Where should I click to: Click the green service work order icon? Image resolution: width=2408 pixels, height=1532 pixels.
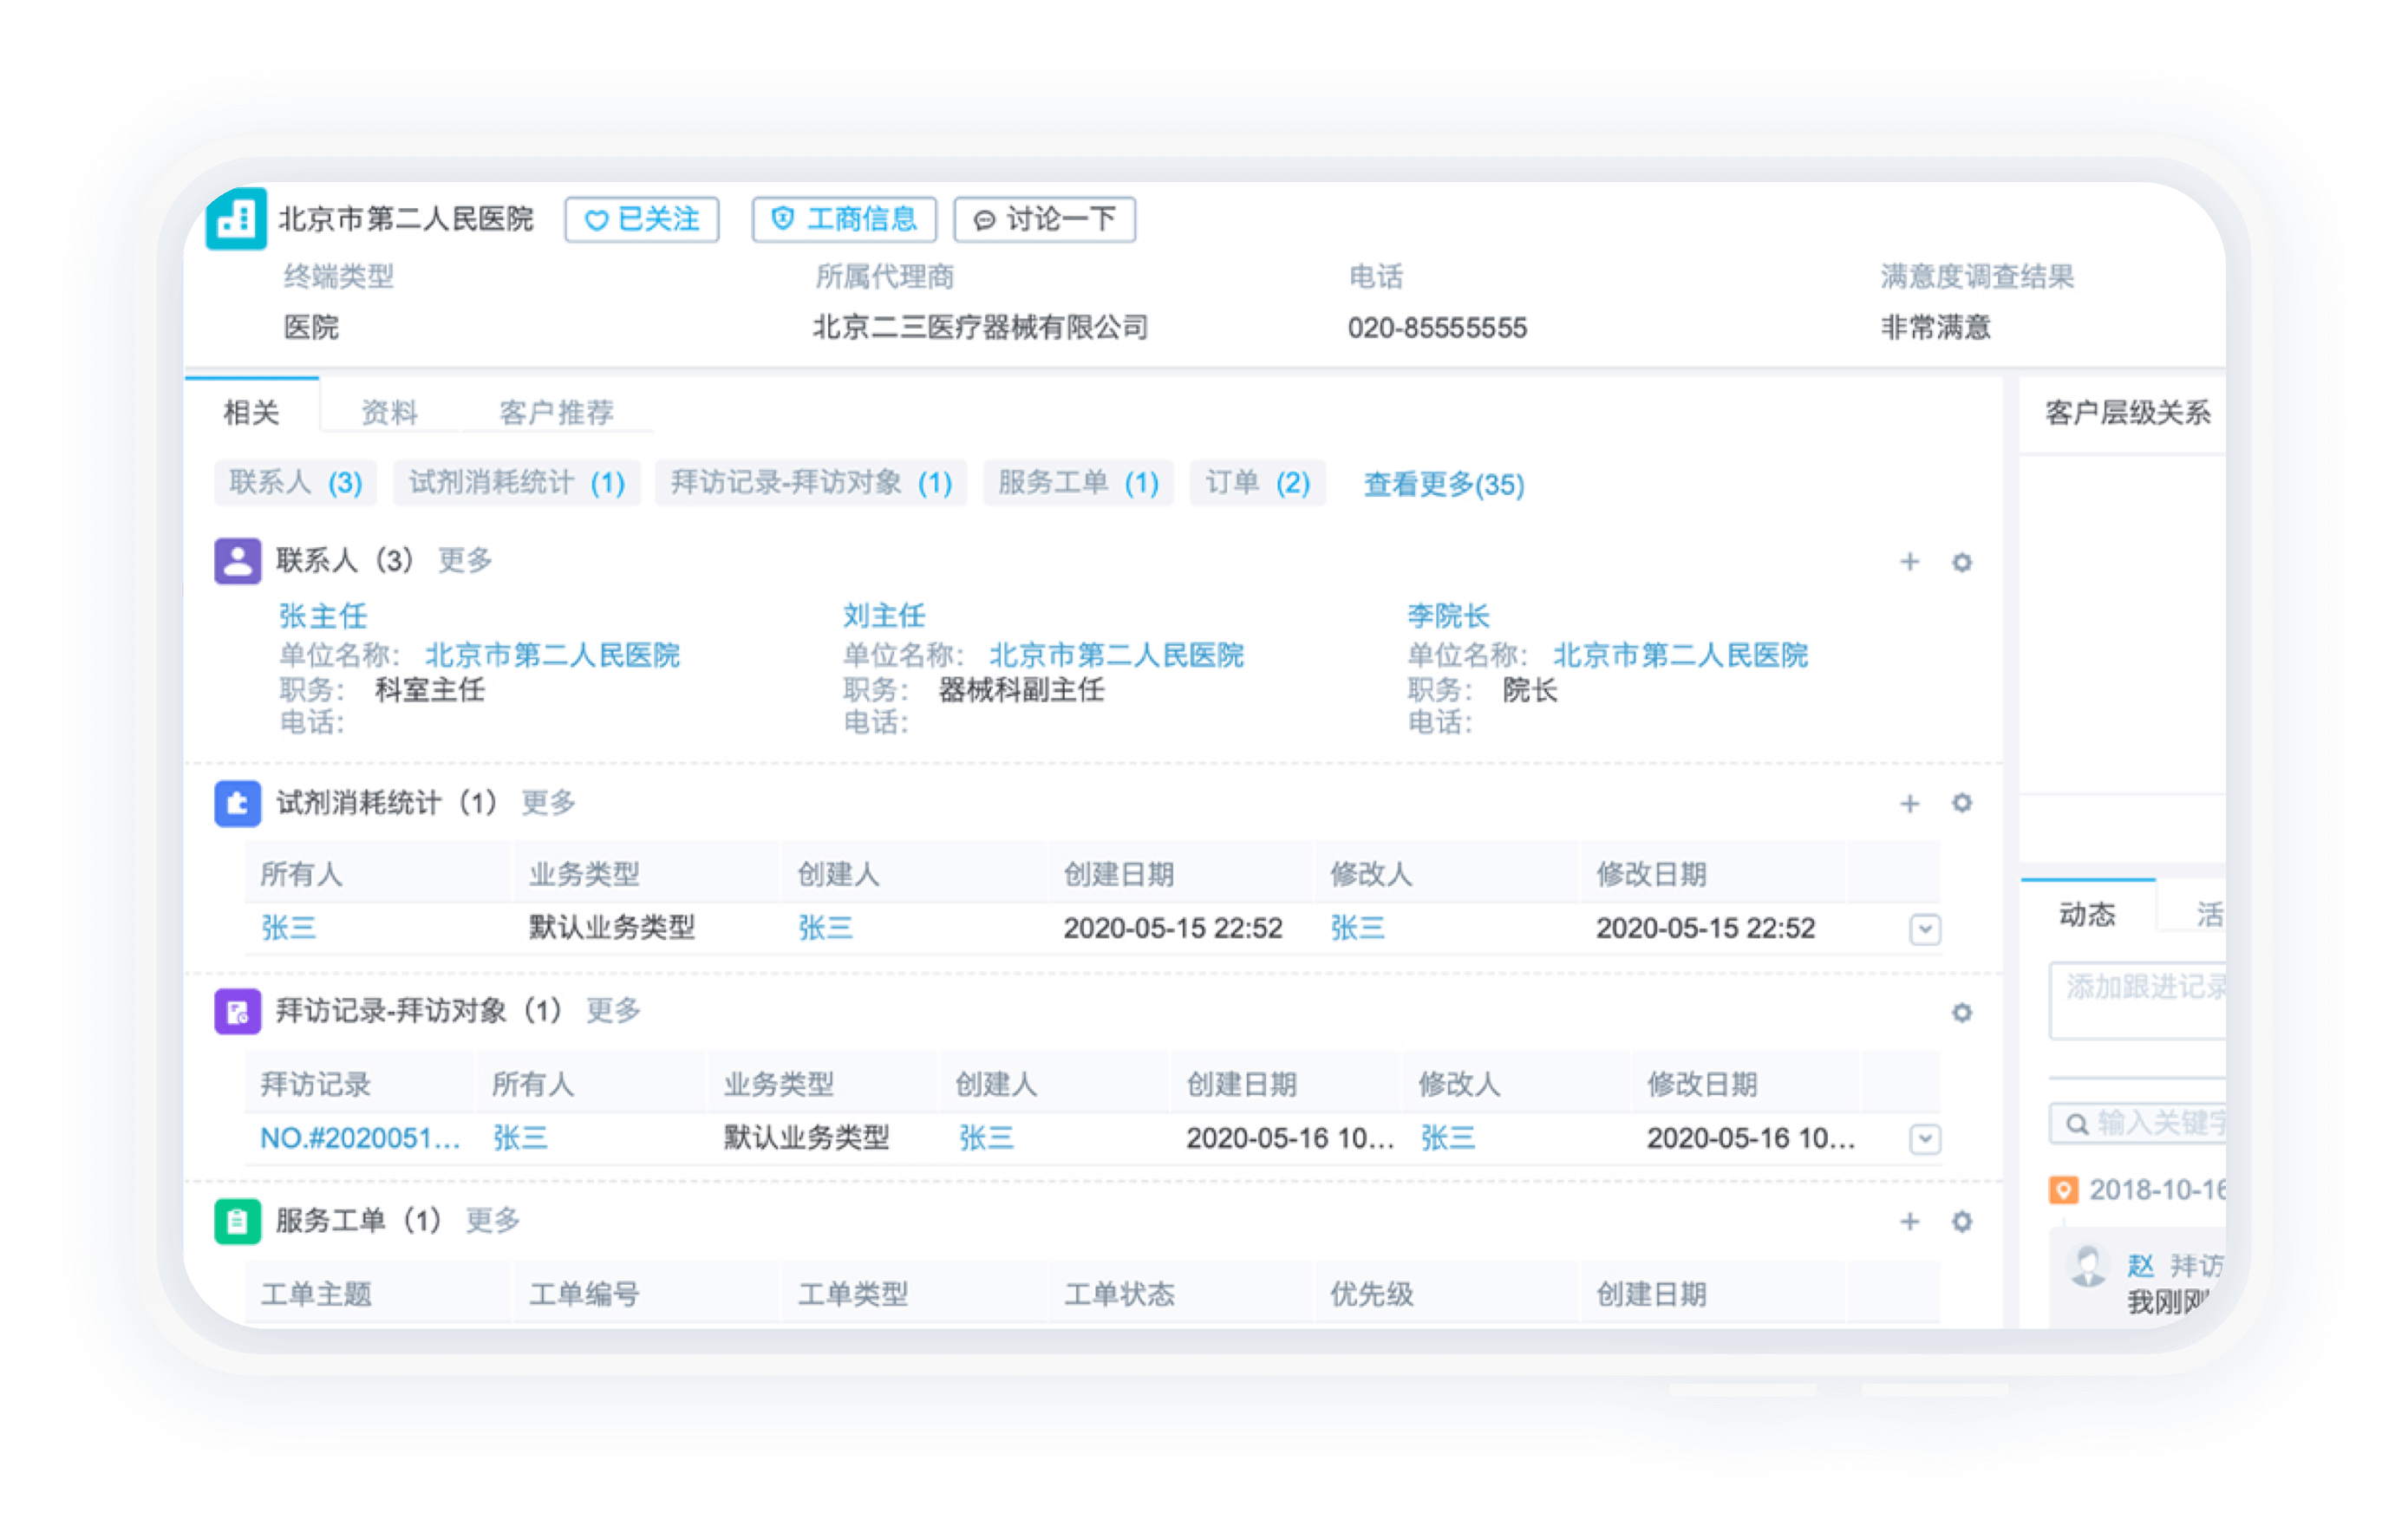237,1221
